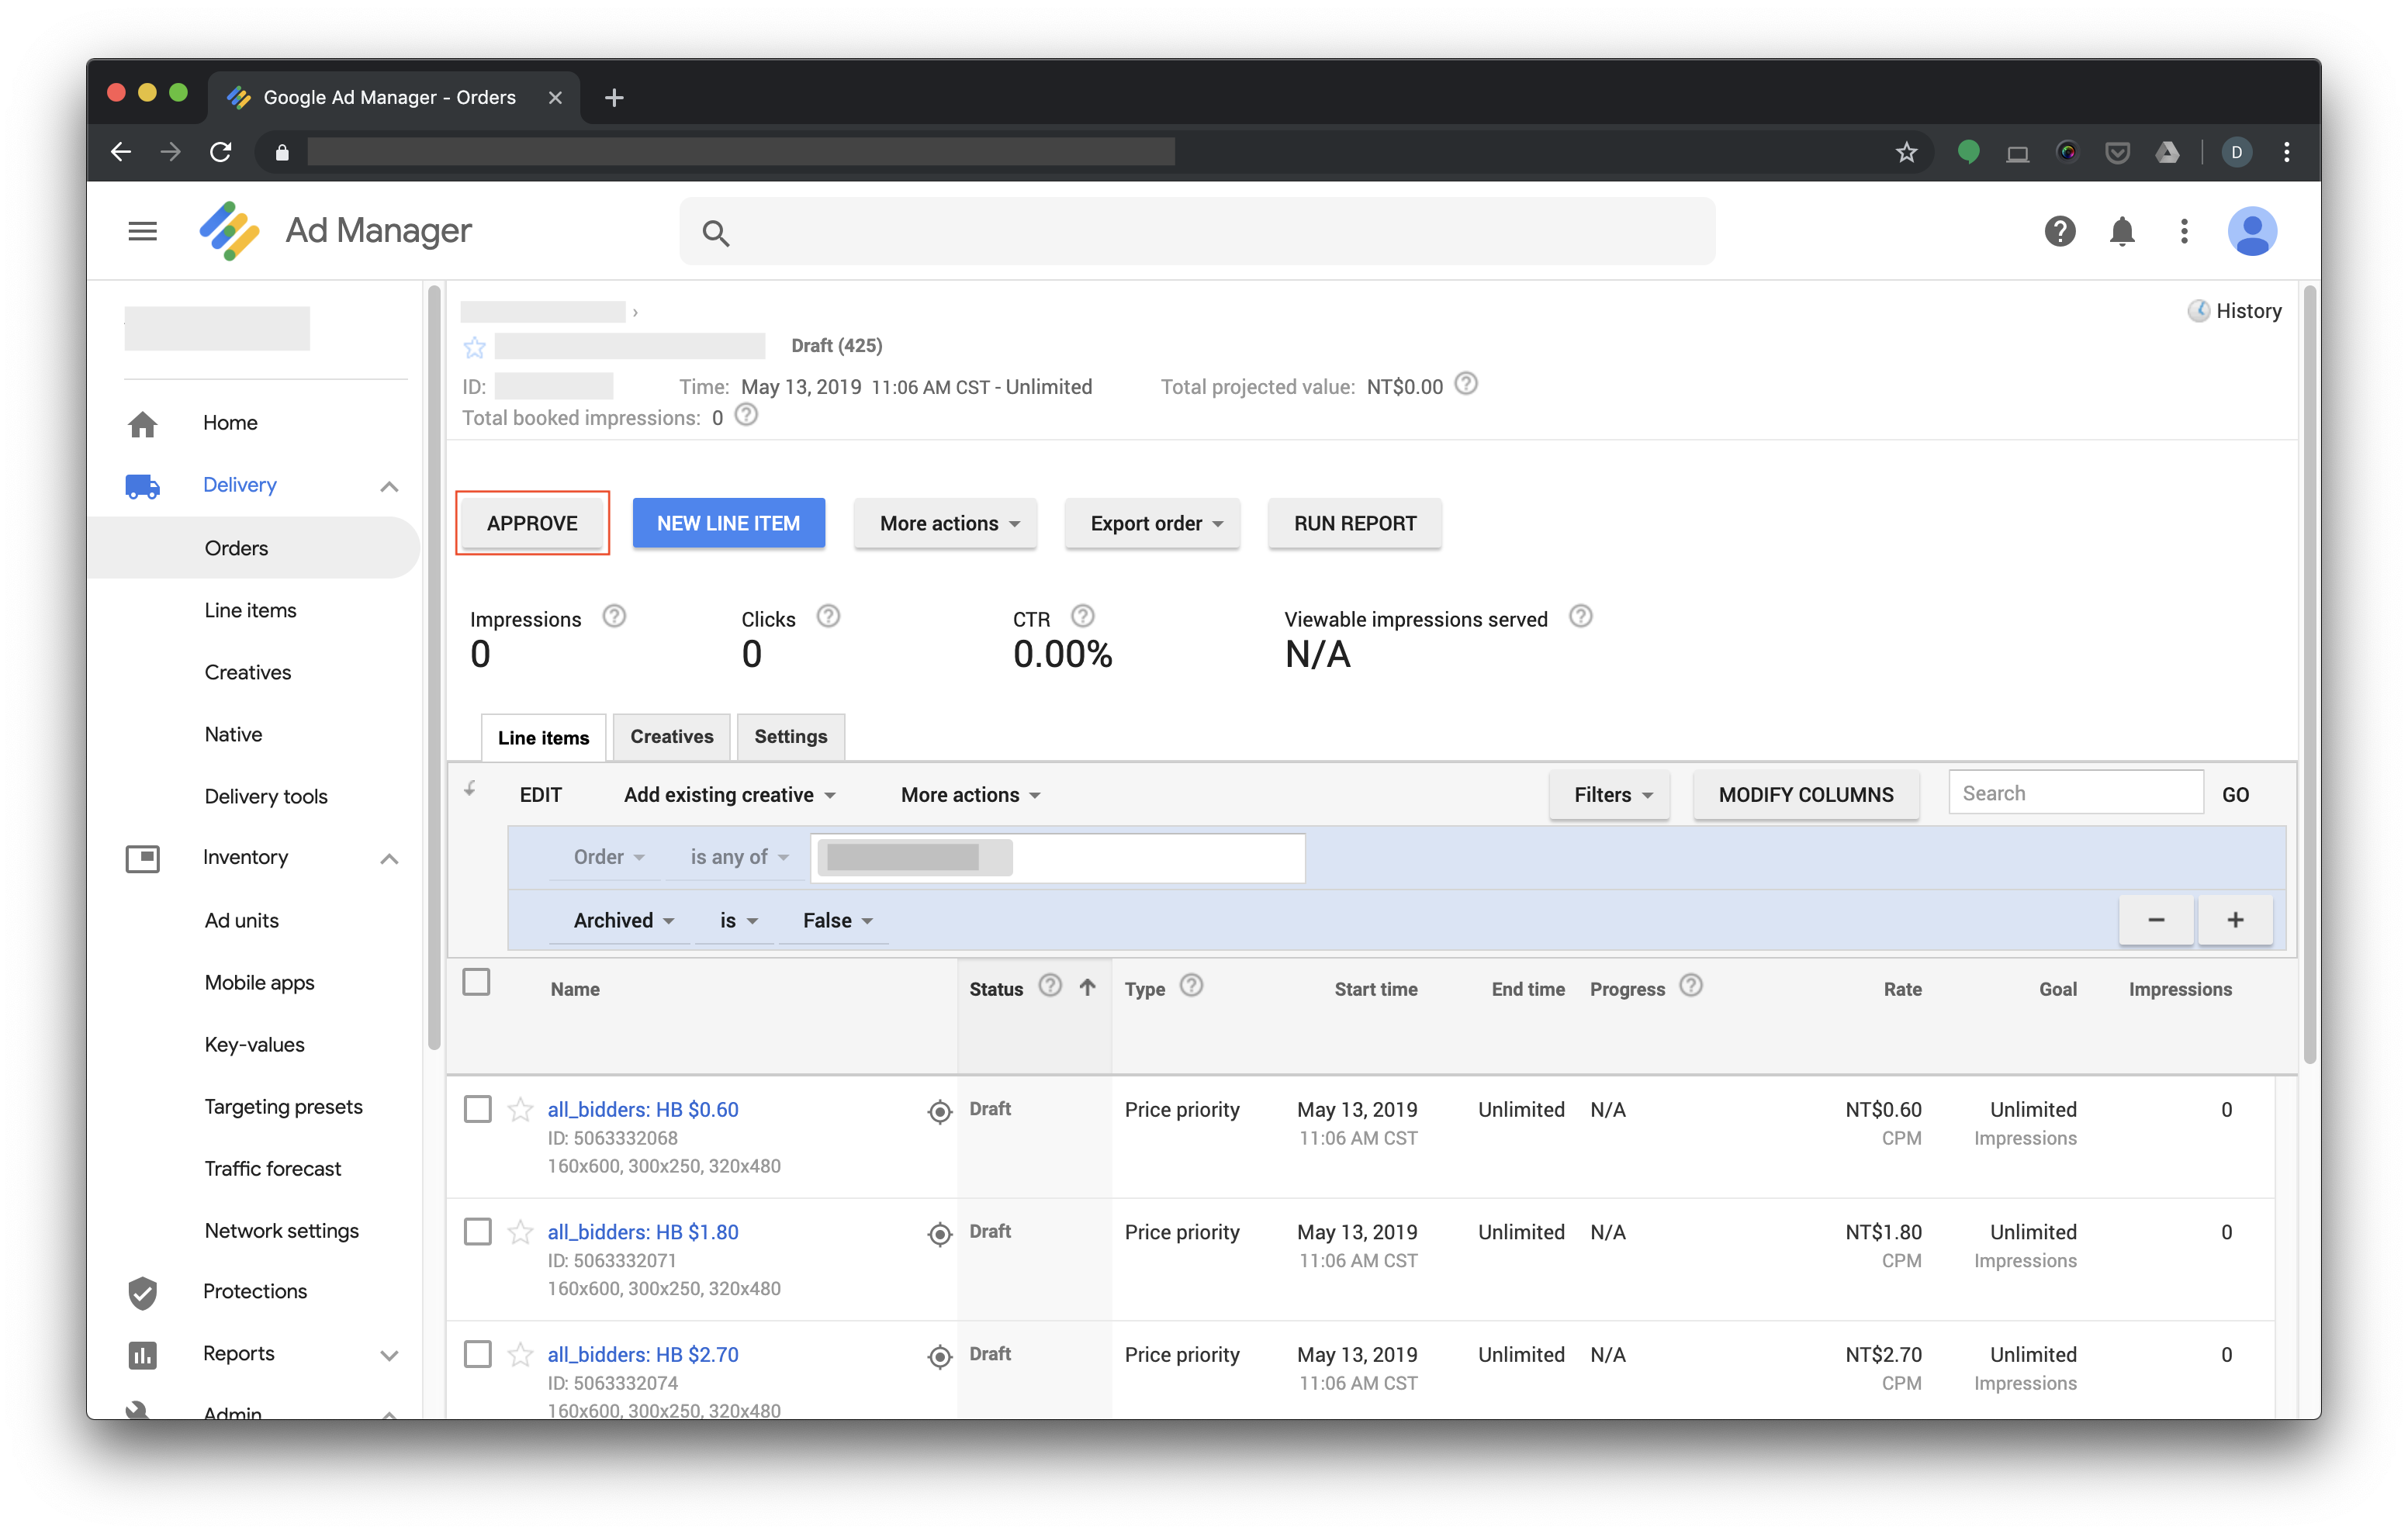This screenshot has width=2408, height=1534.
Task: Click the APPROVE button
Action: 532,523
